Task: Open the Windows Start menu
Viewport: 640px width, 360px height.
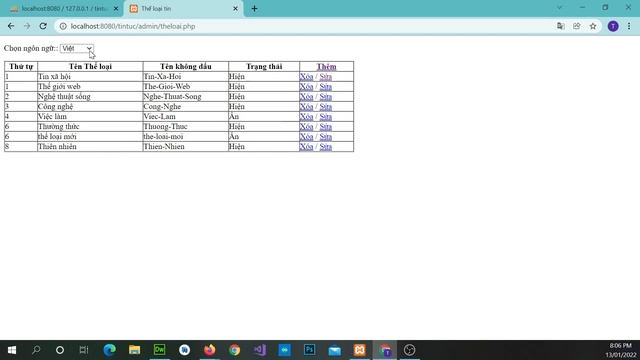Action: [12, 350]
